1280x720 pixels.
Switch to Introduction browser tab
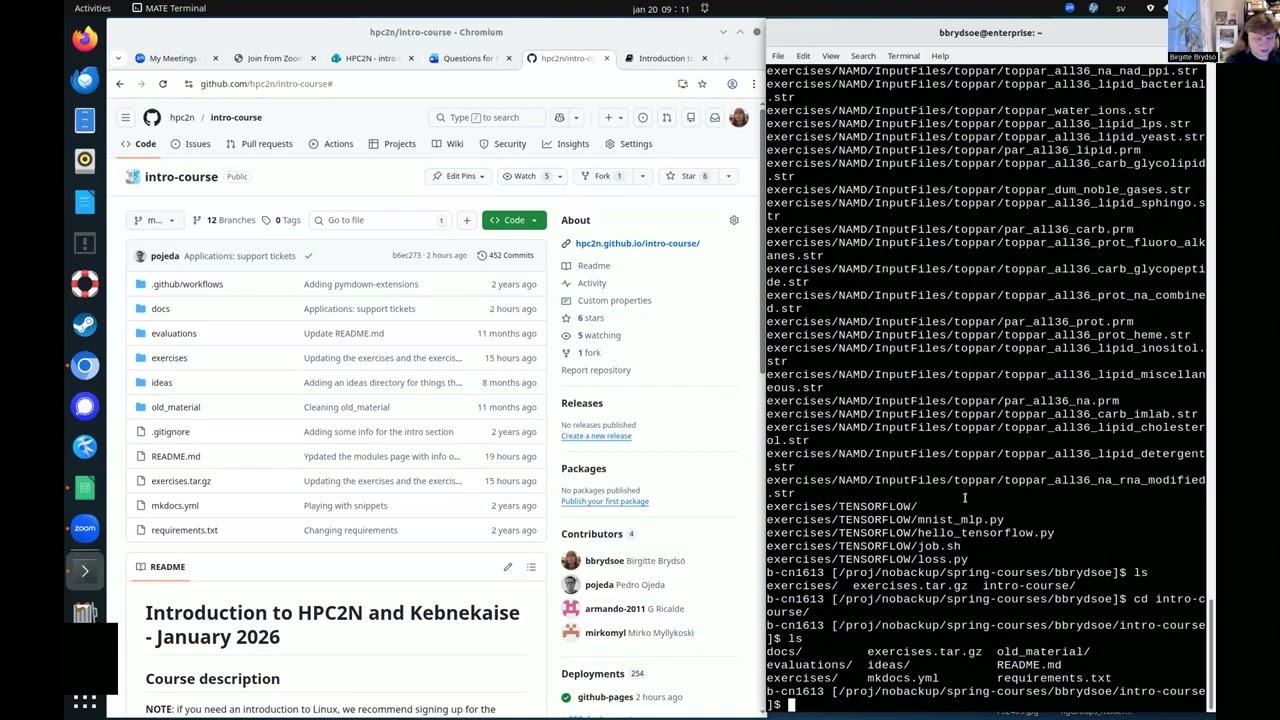pos(664,58)
